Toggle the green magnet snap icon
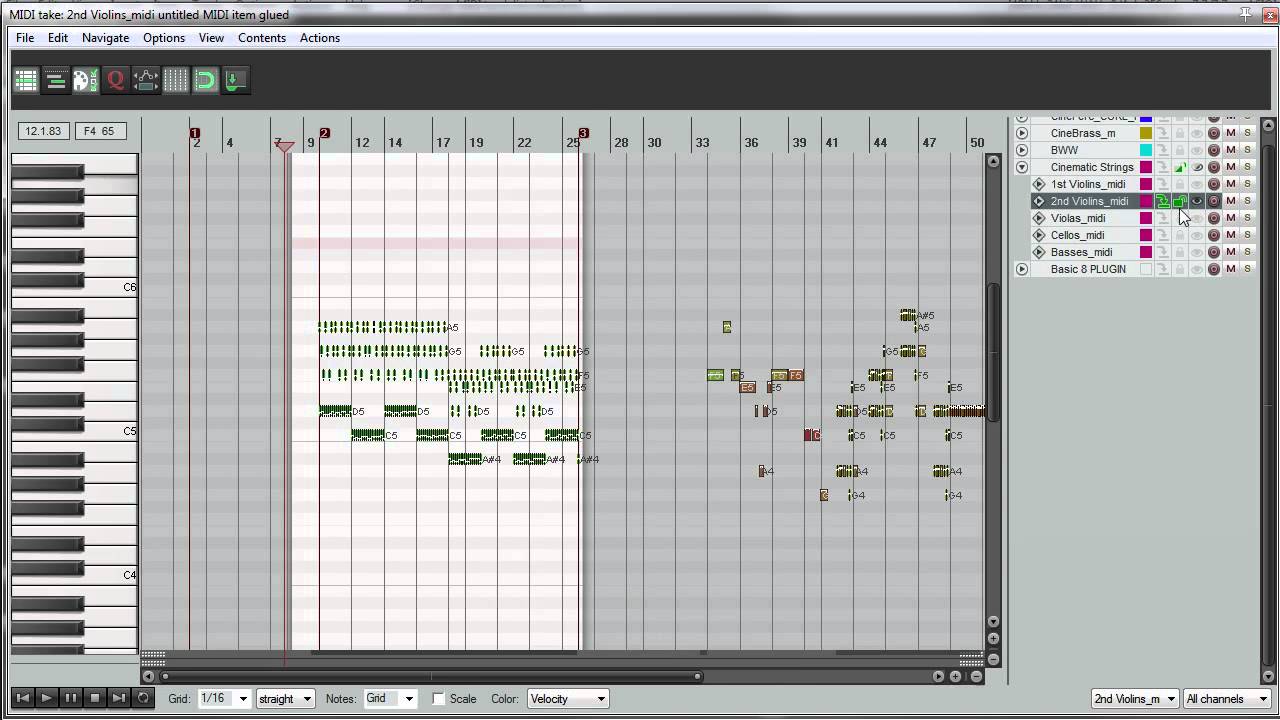The height and width of the screenshot is (720, 1280). point(205,81)
